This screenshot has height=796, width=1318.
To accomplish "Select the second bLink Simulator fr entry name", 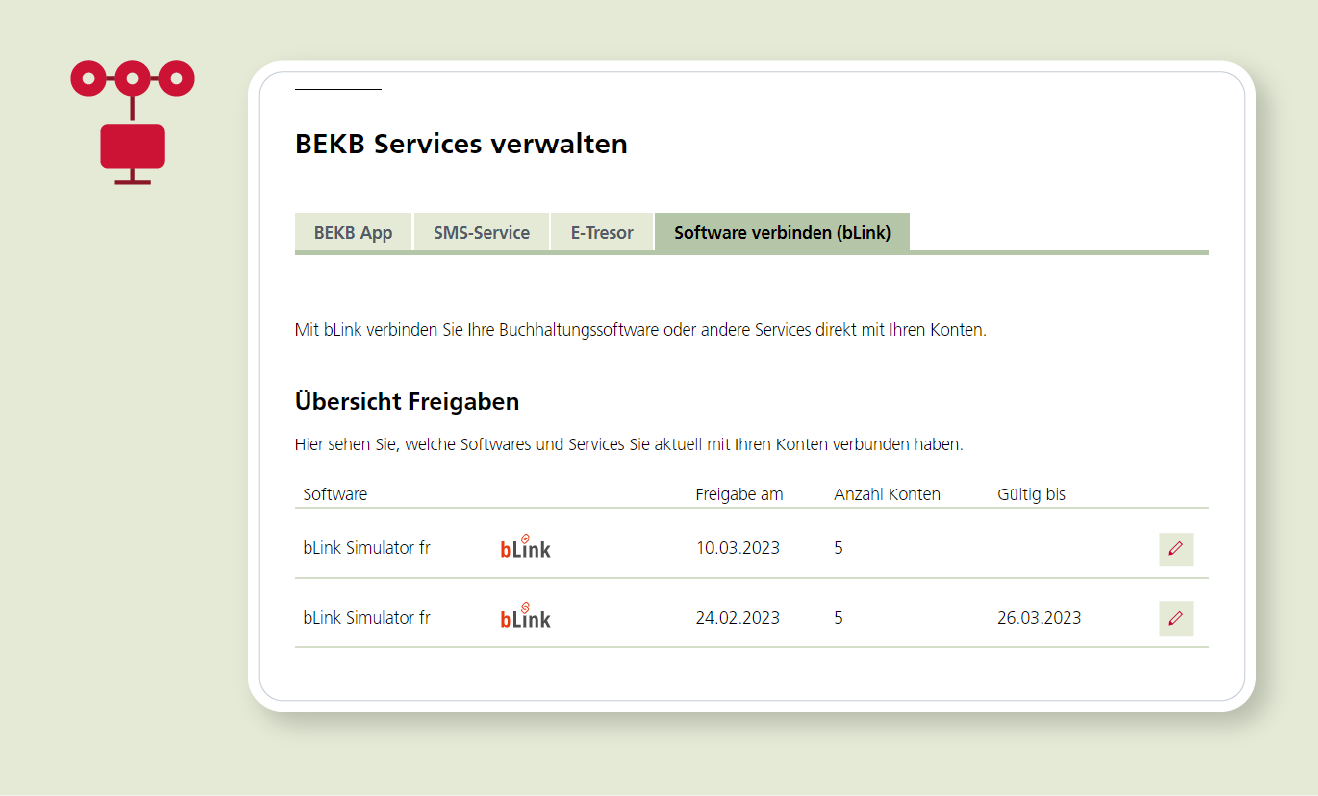I will click(367, 618).
